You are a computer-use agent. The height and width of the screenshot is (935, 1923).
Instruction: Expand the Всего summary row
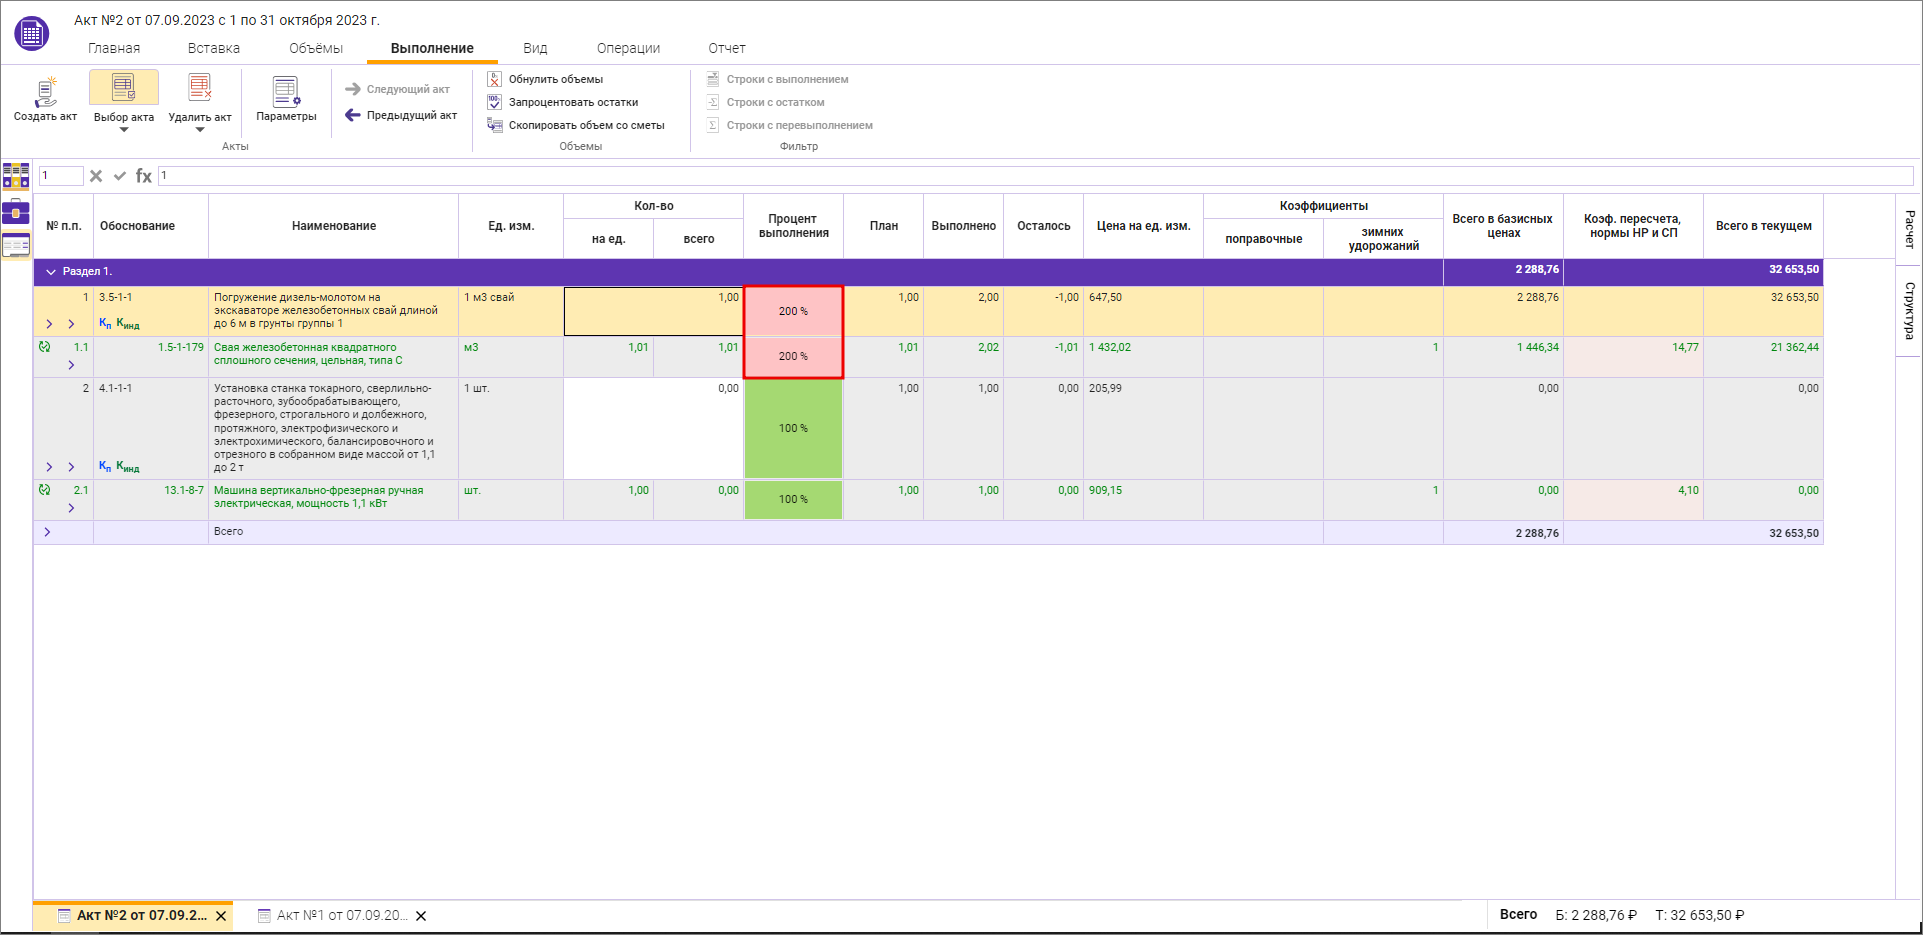coord(47,532)
